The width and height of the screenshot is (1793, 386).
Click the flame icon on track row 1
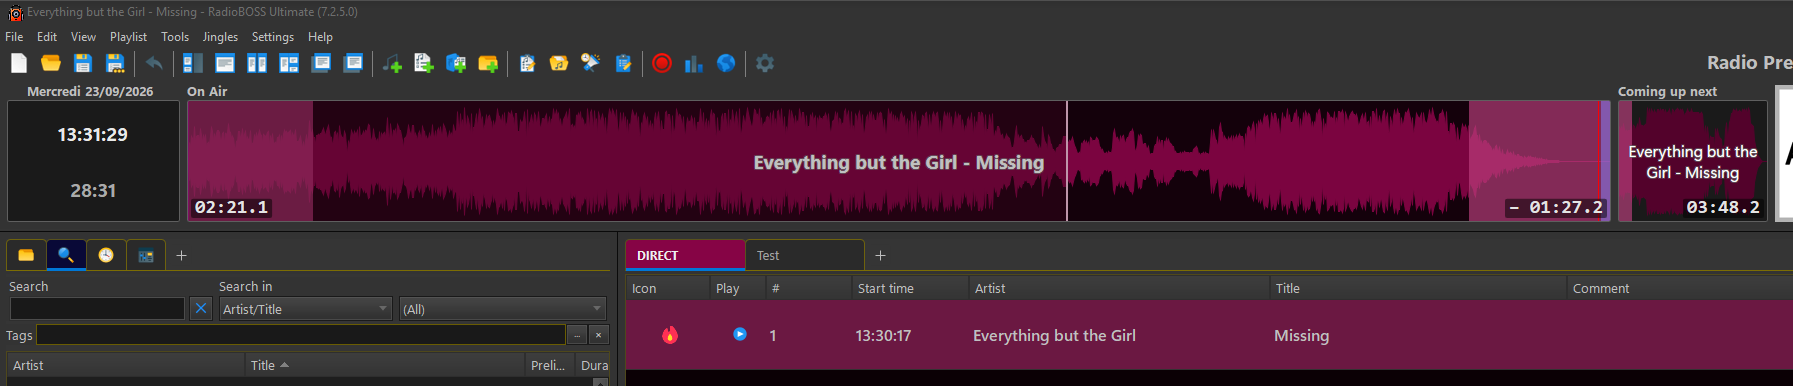click(x=670, y=335)
